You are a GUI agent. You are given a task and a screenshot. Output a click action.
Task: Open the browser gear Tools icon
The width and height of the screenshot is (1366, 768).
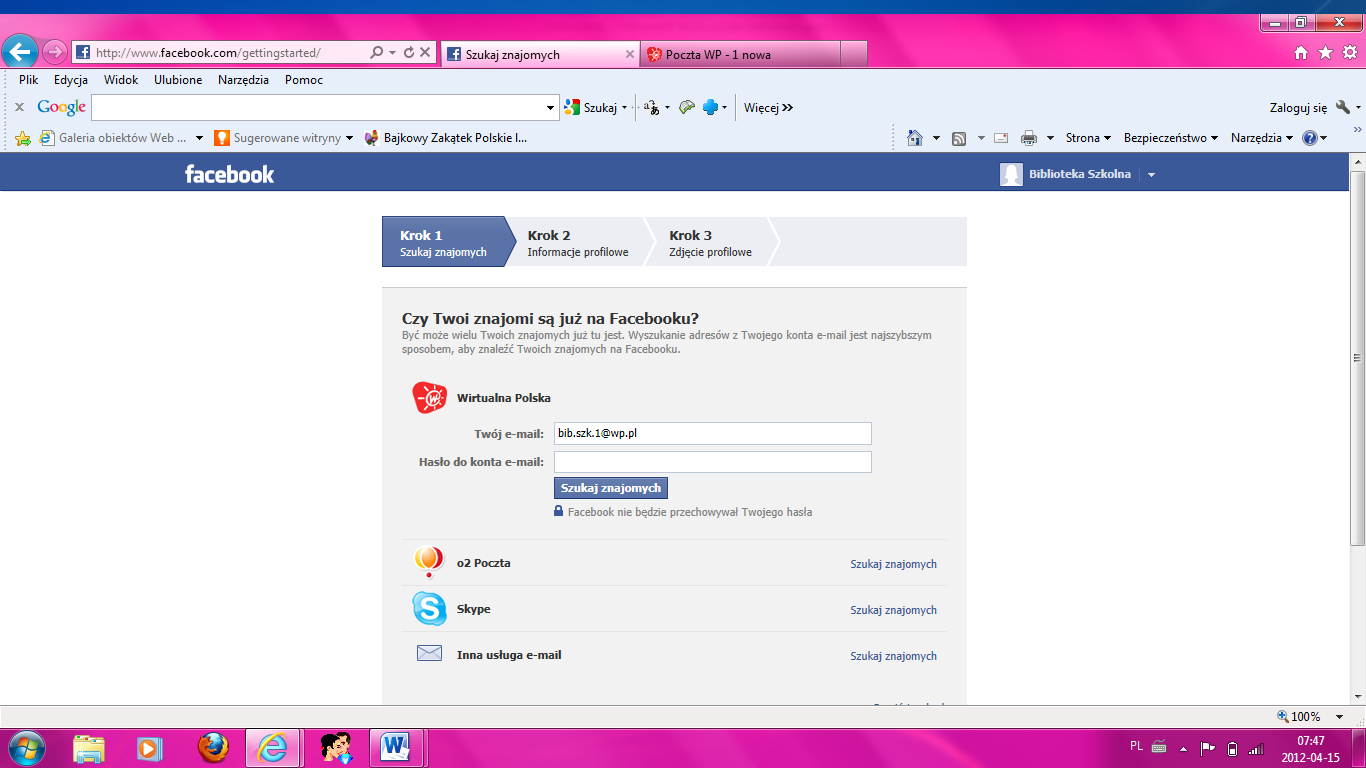pyautogui.click(x=1349, y=53)
